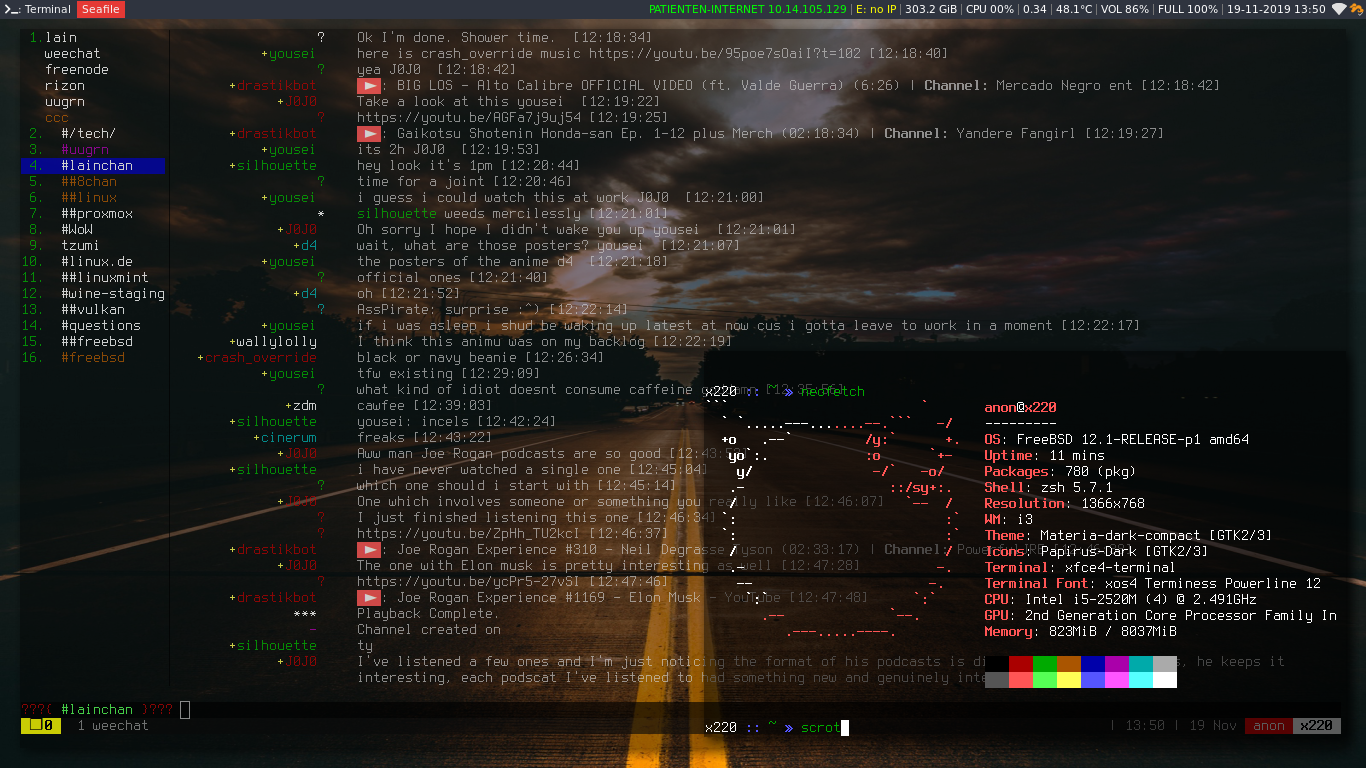This screenshot has width=1366, height=768.
Task: Click the red anon segment in tmux status
Action: click(x=1268, y=726)
